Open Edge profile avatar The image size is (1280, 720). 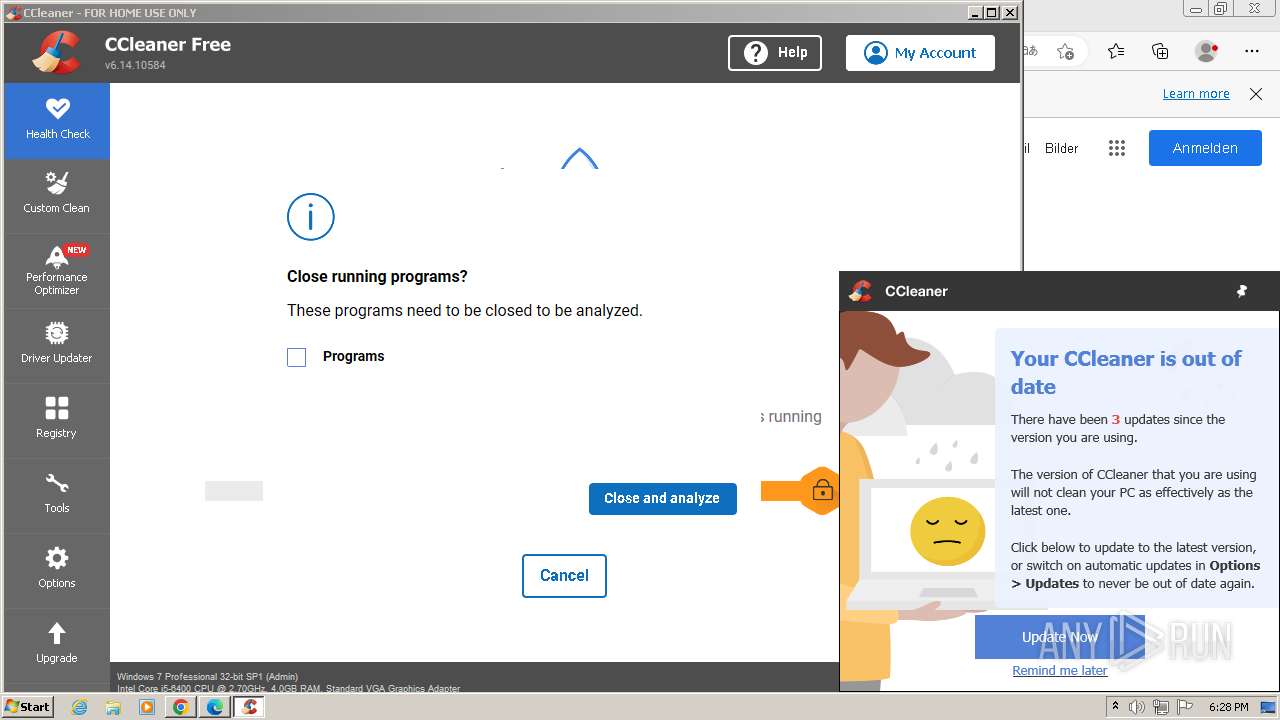point(1206,51)
